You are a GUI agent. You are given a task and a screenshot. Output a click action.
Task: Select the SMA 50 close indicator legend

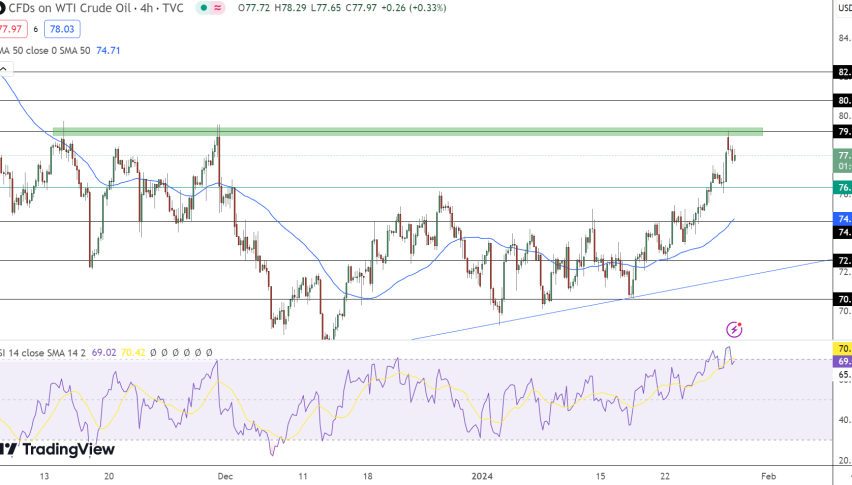point(45,51)
